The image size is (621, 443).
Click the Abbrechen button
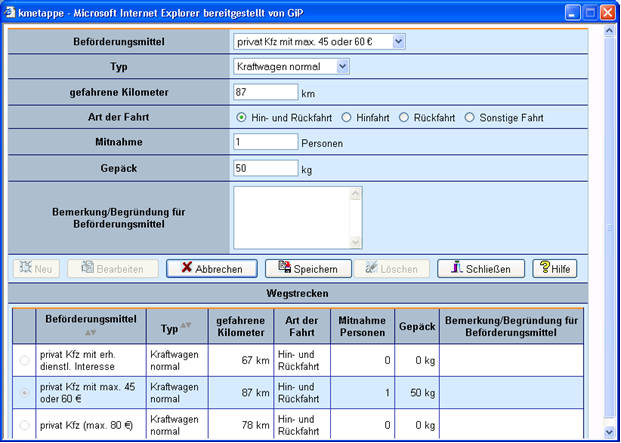[x=212, y=269]
